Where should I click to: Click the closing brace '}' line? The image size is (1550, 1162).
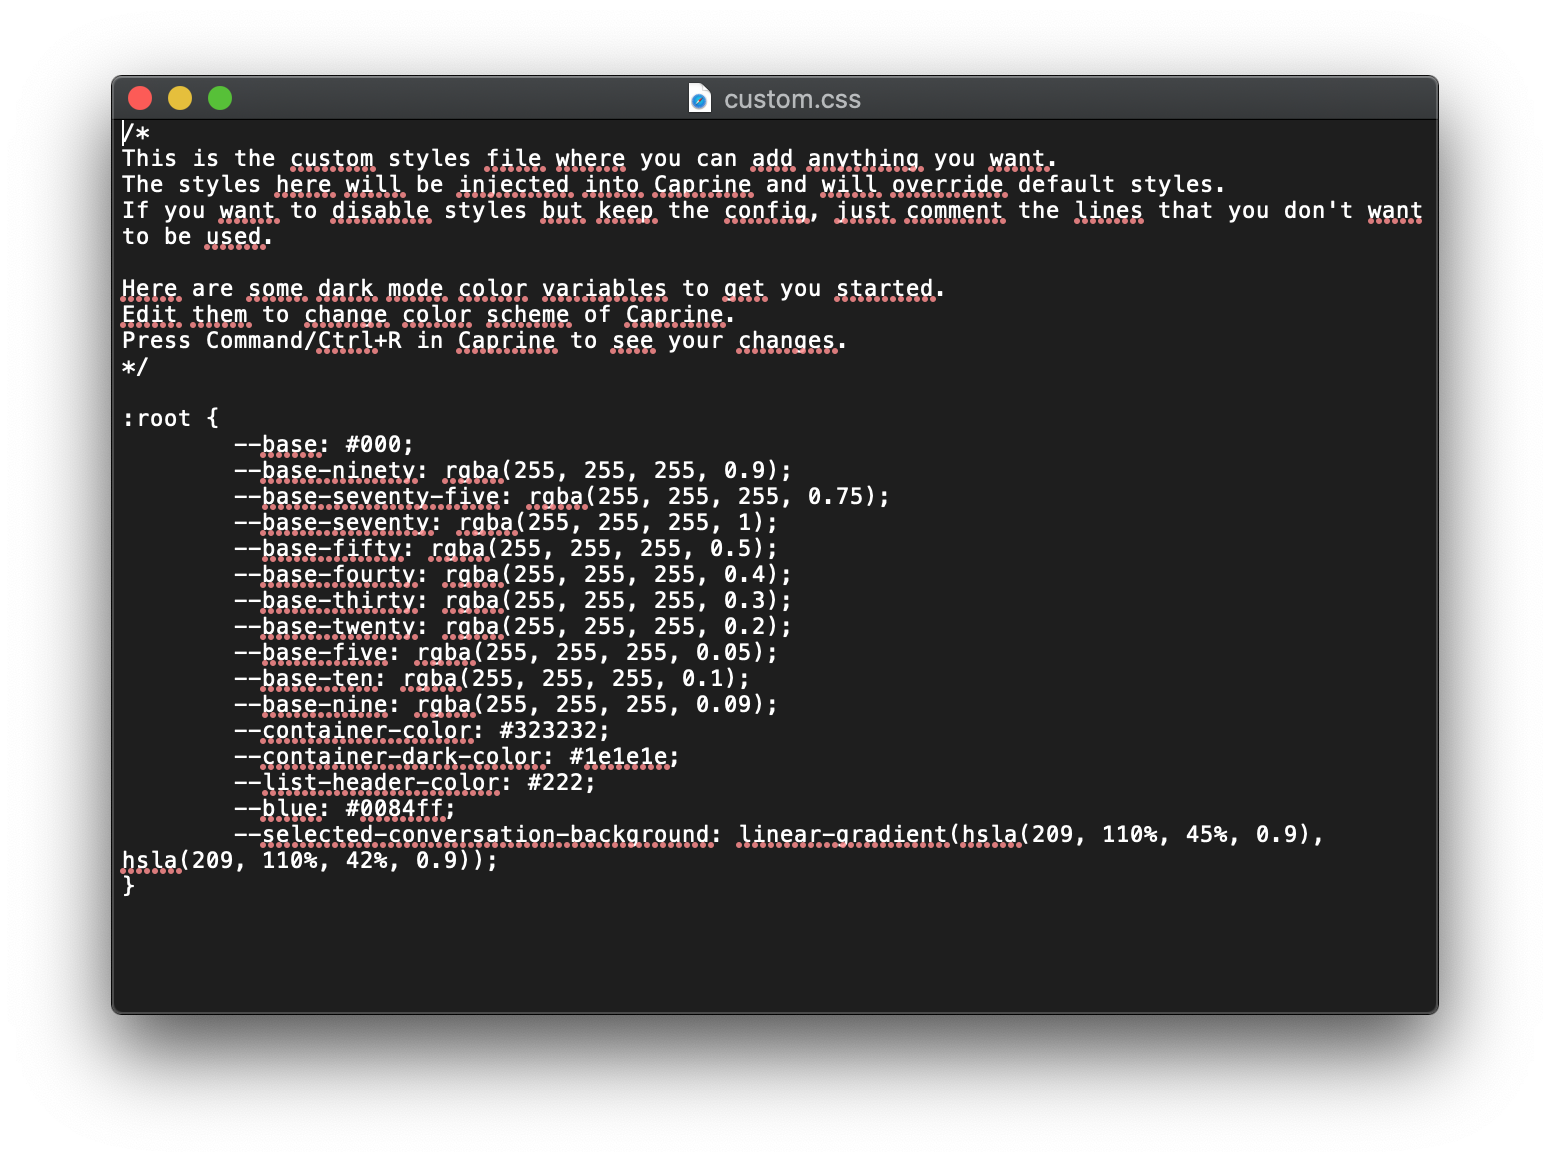[128, 886]
